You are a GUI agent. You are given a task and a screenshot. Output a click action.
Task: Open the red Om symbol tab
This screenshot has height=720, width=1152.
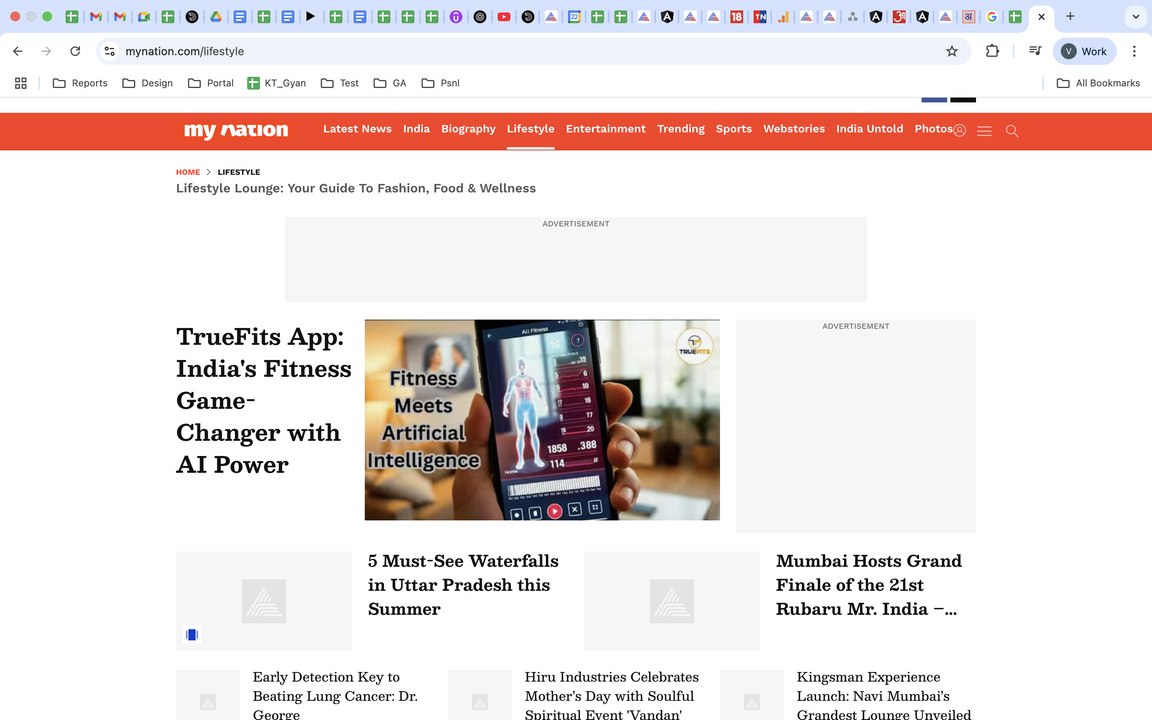[899, 16]
